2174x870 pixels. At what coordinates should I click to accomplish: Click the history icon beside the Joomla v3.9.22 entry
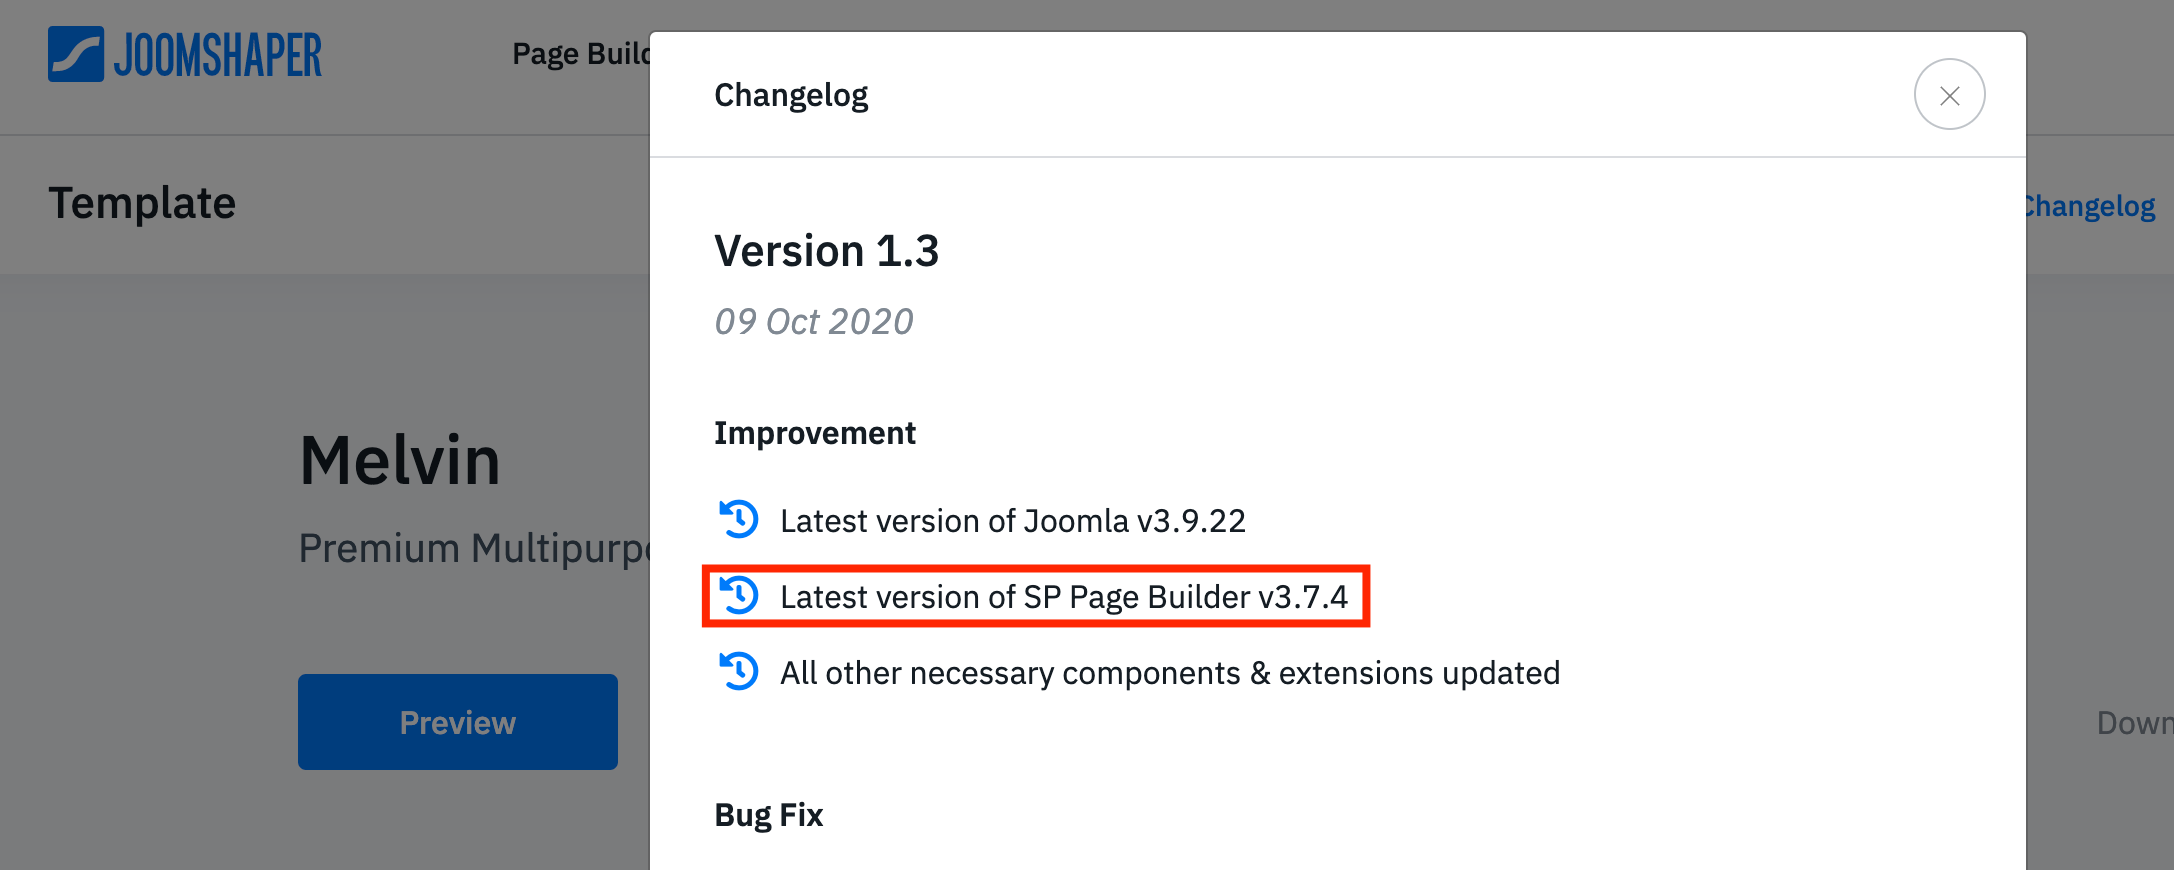point(739,520)
